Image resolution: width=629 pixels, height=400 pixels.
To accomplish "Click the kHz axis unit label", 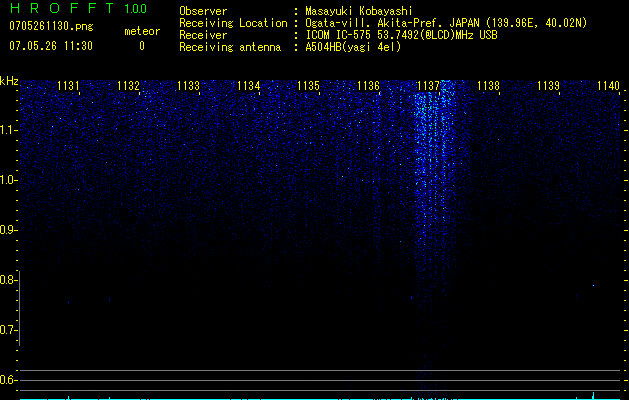I will pyautogui.click(x=9, y=81).
